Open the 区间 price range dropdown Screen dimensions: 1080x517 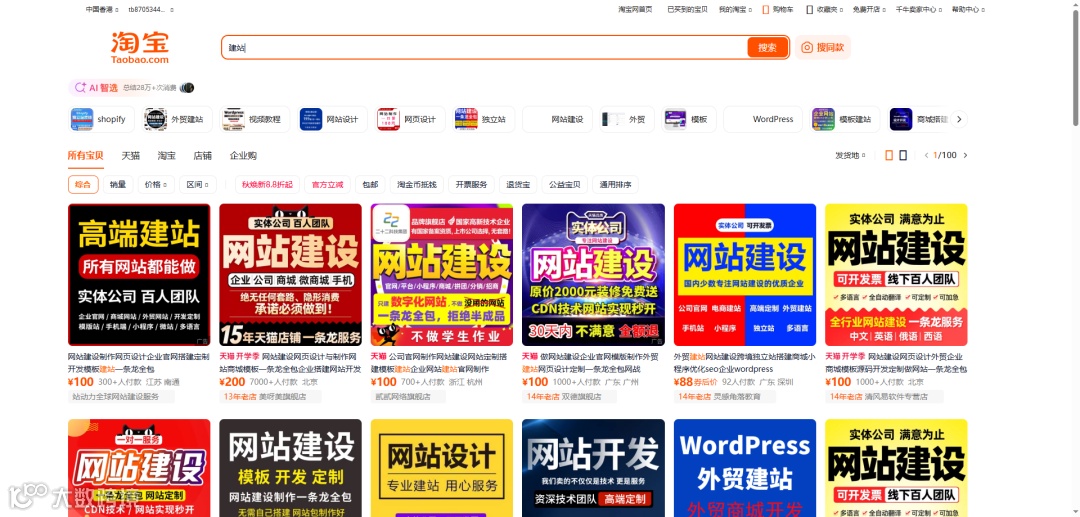[x=197, y=184]
